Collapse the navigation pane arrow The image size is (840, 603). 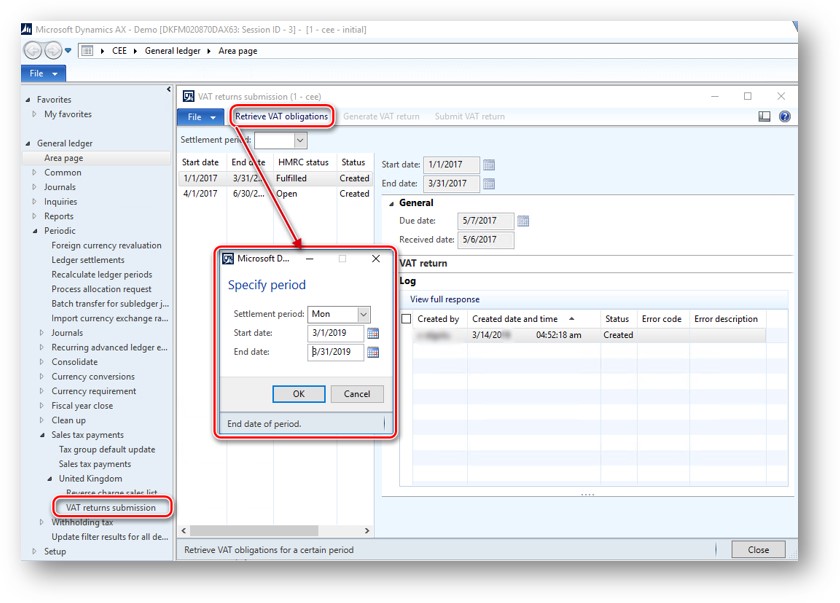tap(169, 89)
